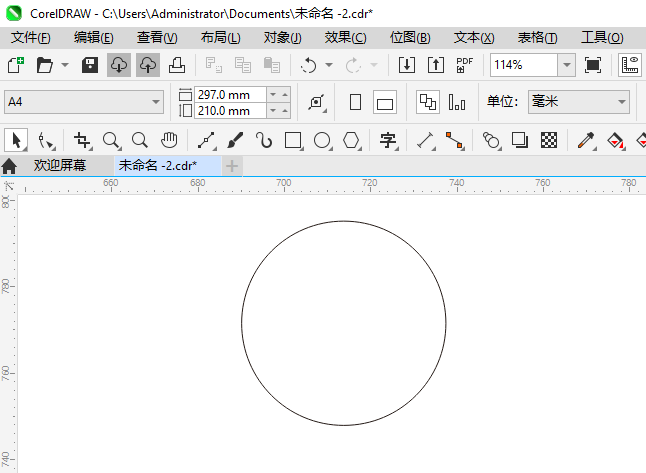646x473 pixels.
Task: Click auto-fit page icon
Action: pos(316,102)
